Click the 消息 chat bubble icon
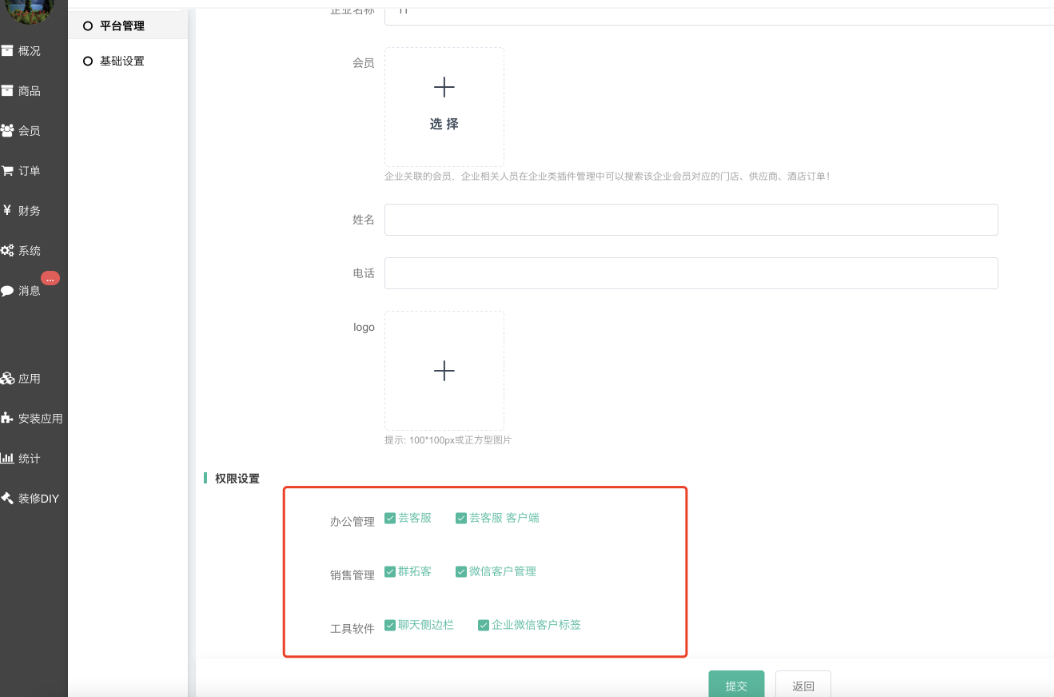Image resolution: width=1054 pixels, height=697 pixels. (7, 291)
